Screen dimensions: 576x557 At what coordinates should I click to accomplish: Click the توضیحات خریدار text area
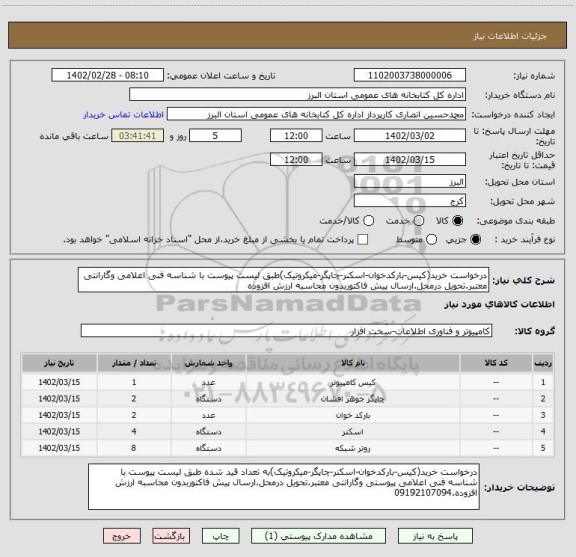tap(284, 487)
